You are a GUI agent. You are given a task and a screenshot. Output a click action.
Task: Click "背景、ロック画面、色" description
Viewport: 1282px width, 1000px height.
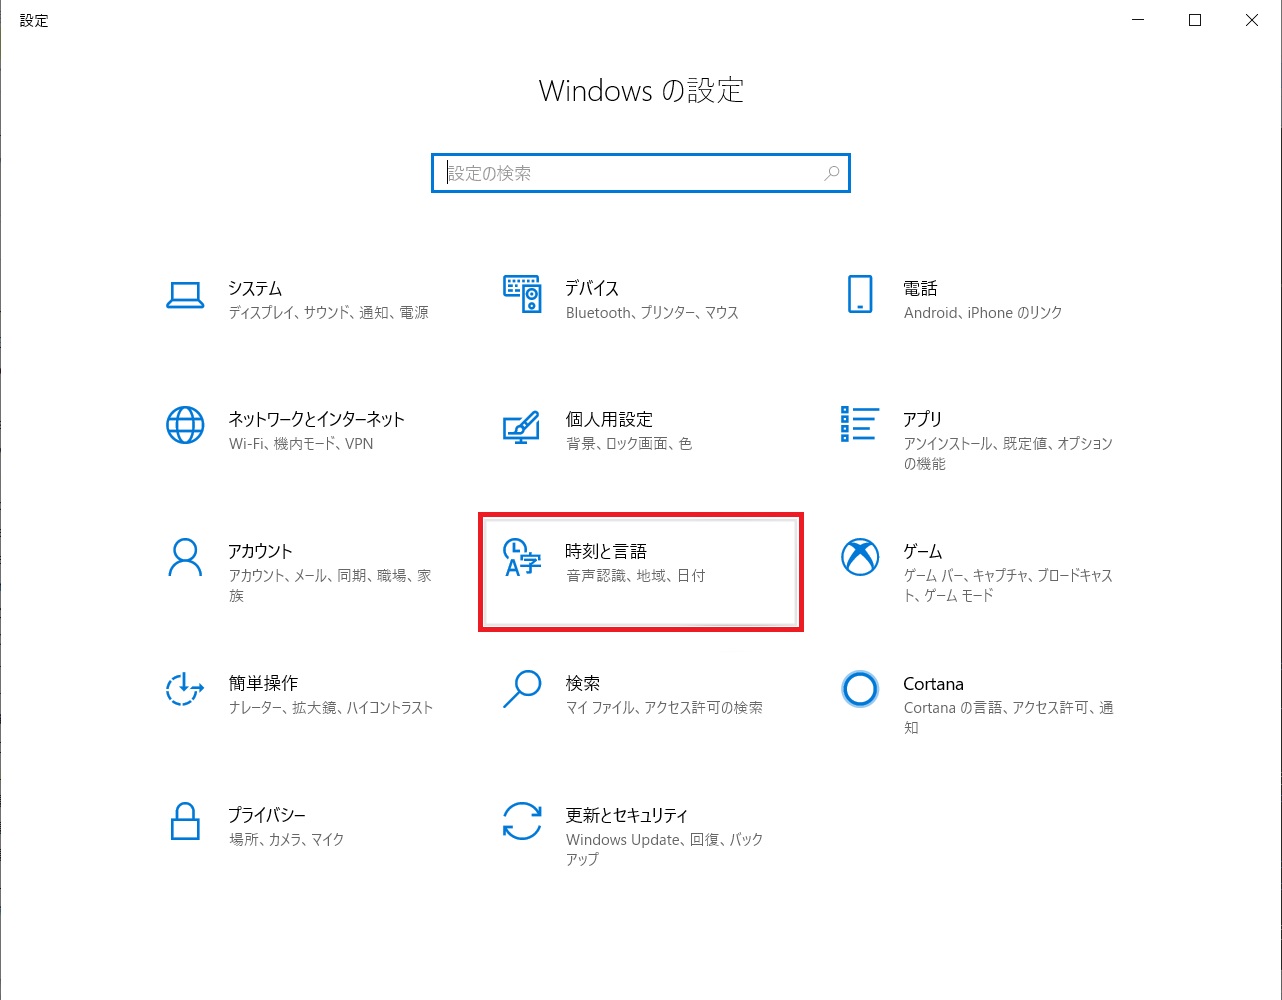coord(629,444)
